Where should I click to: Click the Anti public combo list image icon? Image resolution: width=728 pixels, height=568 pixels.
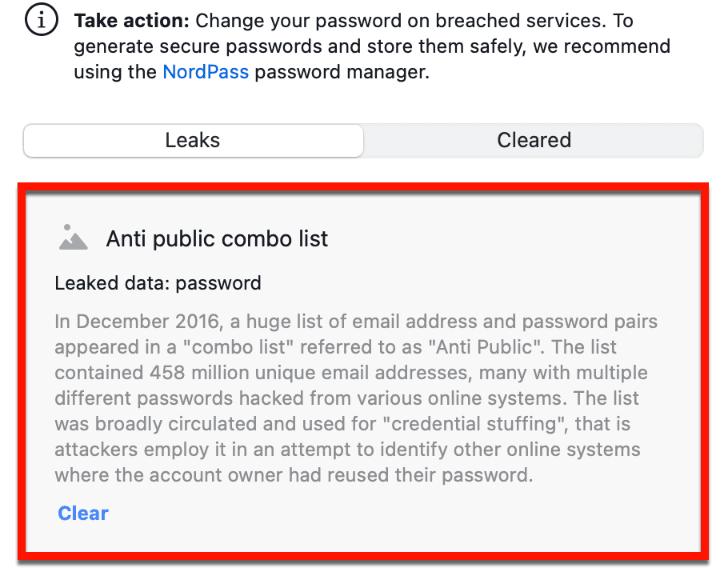click(x=73, y=238)
